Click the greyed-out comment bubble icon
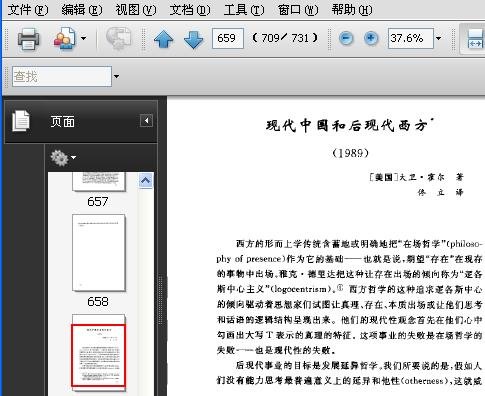The width and height of the screenshot is (485, 396). (118, 39)
